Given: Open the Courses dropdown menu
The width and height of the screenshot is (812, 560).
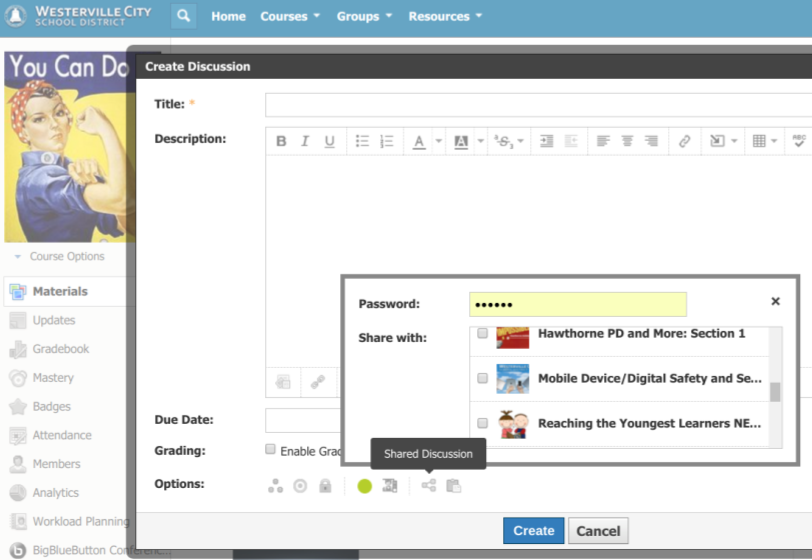Looking at the screenshot, I should tap(290, 16).
